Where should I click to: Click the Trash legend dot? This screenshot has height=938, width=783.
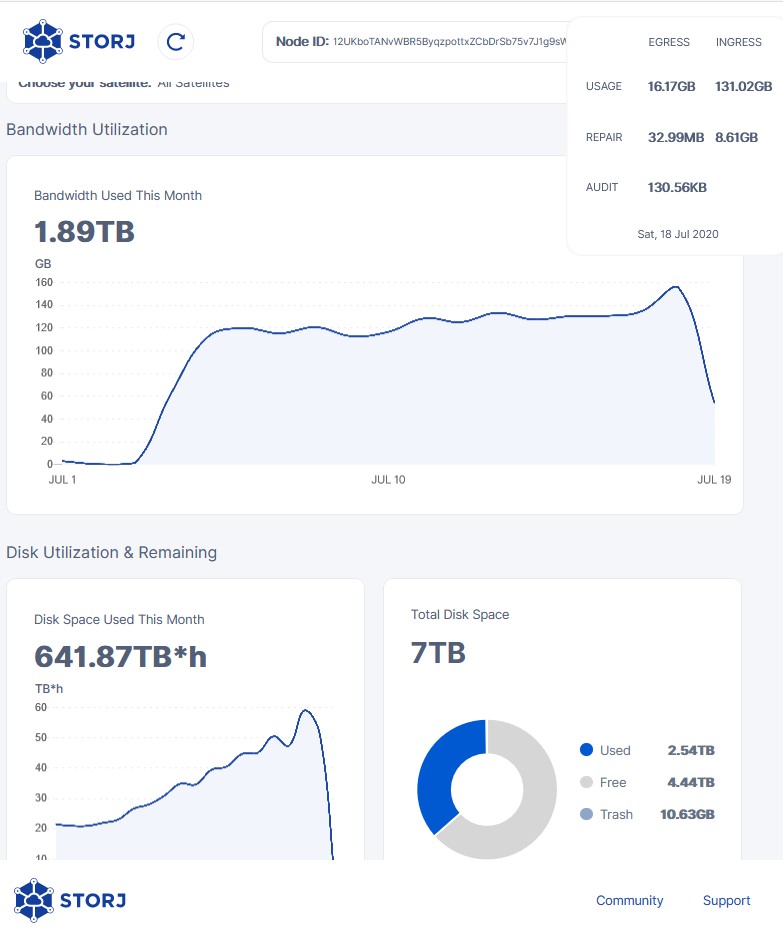[x=587, y=814]
